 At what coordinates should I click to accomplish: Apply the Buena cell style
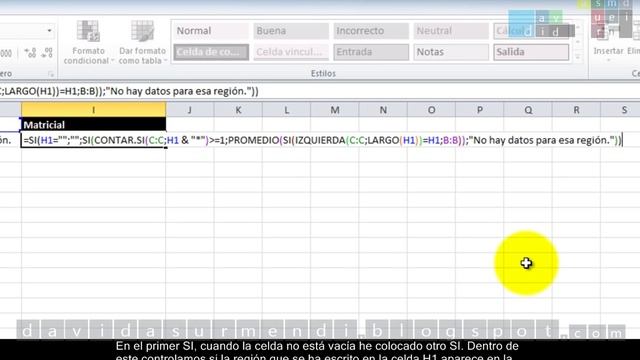pos(291,31)
